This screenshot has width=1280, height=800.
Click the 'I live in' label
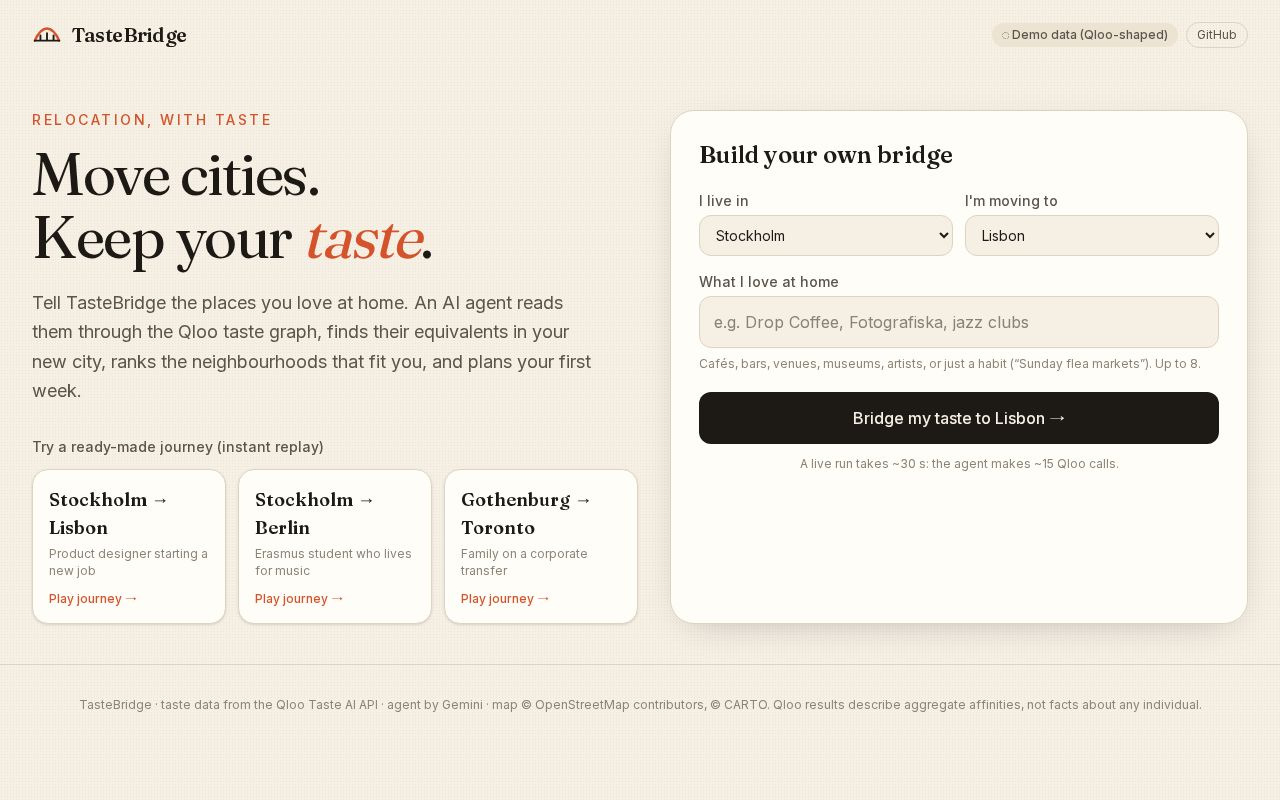click(x=724, y=201)
